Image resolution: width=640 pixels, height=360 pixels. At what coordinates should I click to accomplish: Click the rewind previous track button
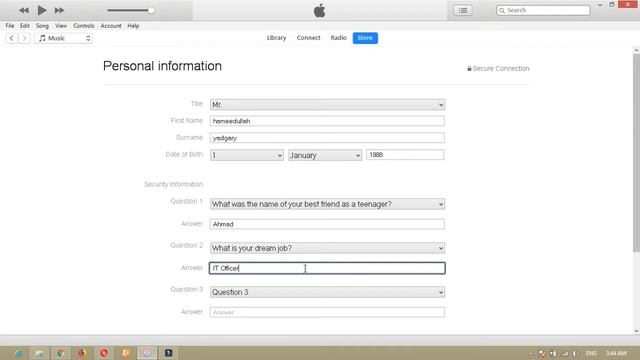pyautogui.click(x=24, y=10)
